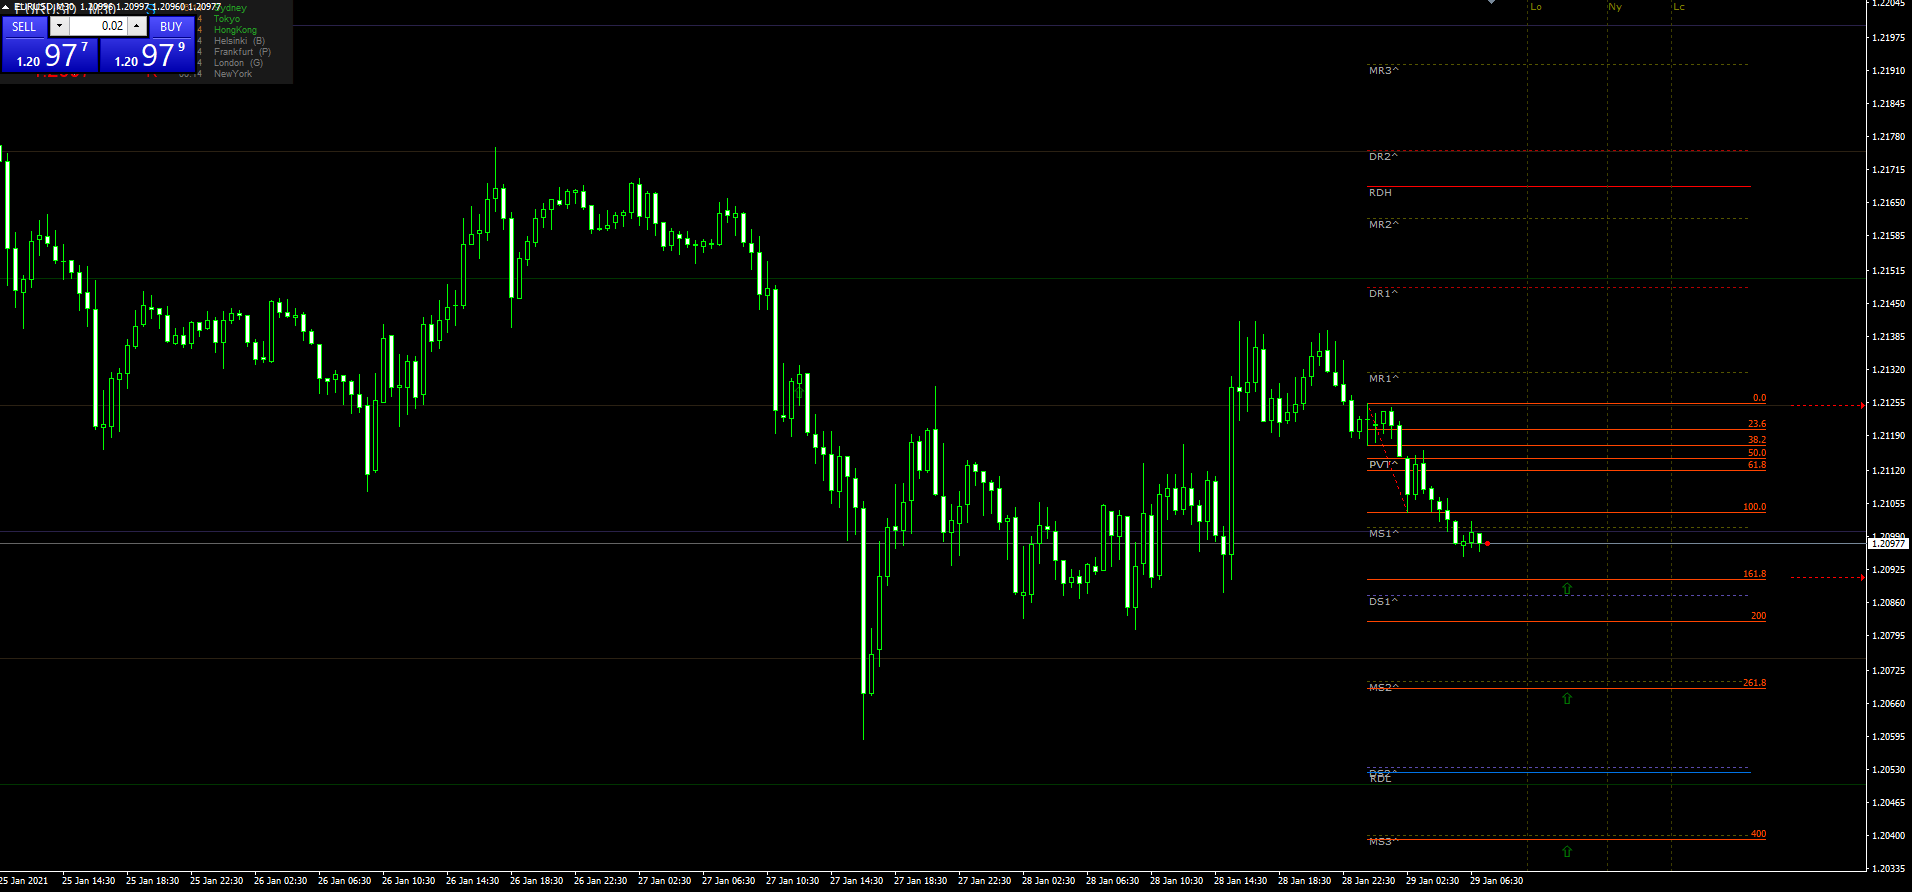Select the MR2^ pivot level label
Viewport: 1912px width, 892px height.
tap(1383, 225)
